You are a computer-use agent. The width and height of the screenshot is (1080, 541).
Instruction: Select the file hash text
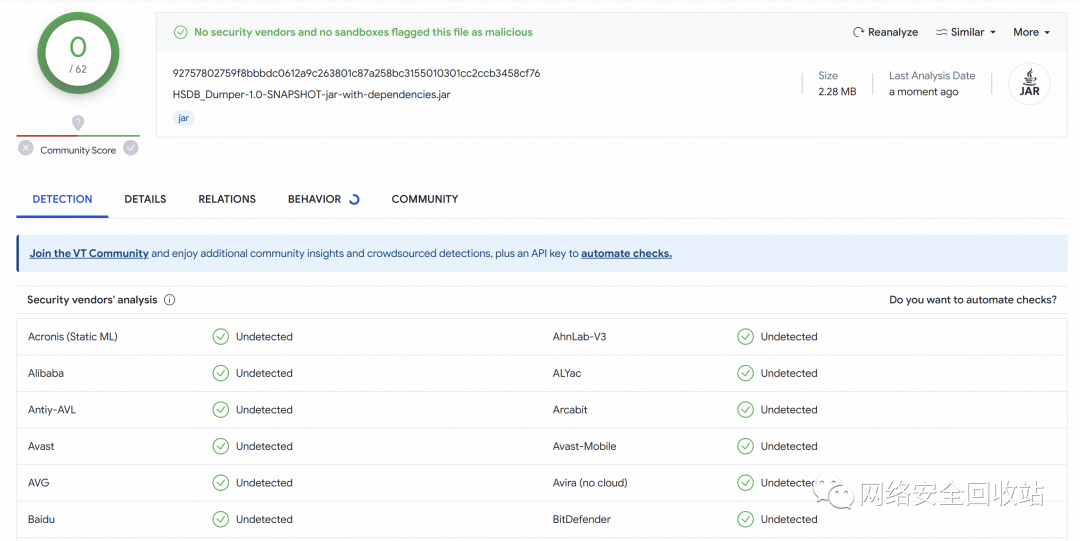click(356, 73)
